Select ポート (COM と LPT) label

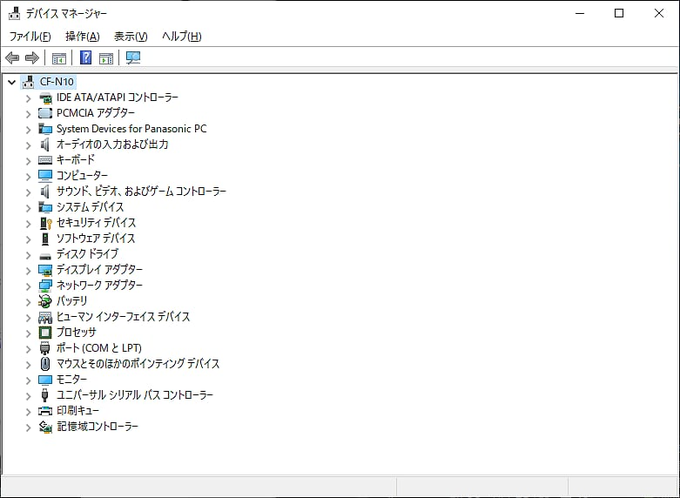coord(99,348)
